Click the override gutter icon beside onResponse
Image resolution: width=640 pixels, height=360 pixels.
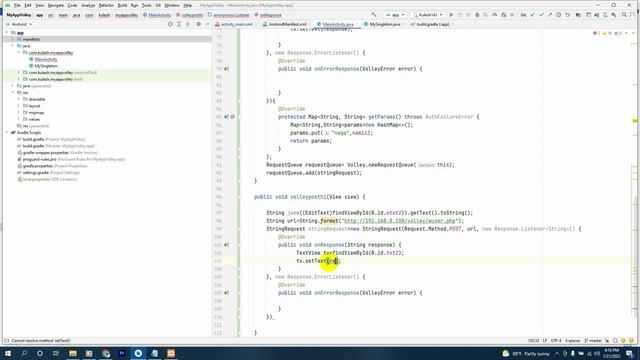[x=227, y=245]
